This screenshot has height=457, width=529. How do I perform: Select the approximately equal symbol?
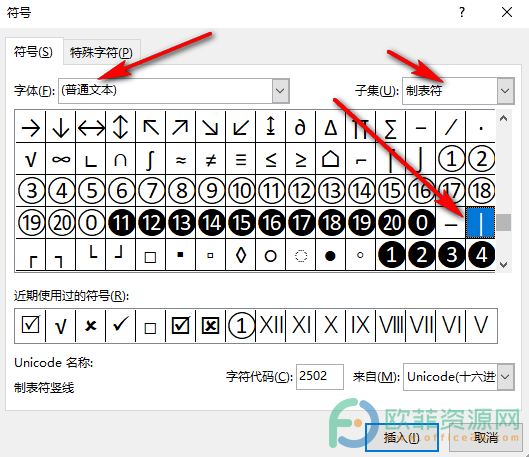pos(181,159)
